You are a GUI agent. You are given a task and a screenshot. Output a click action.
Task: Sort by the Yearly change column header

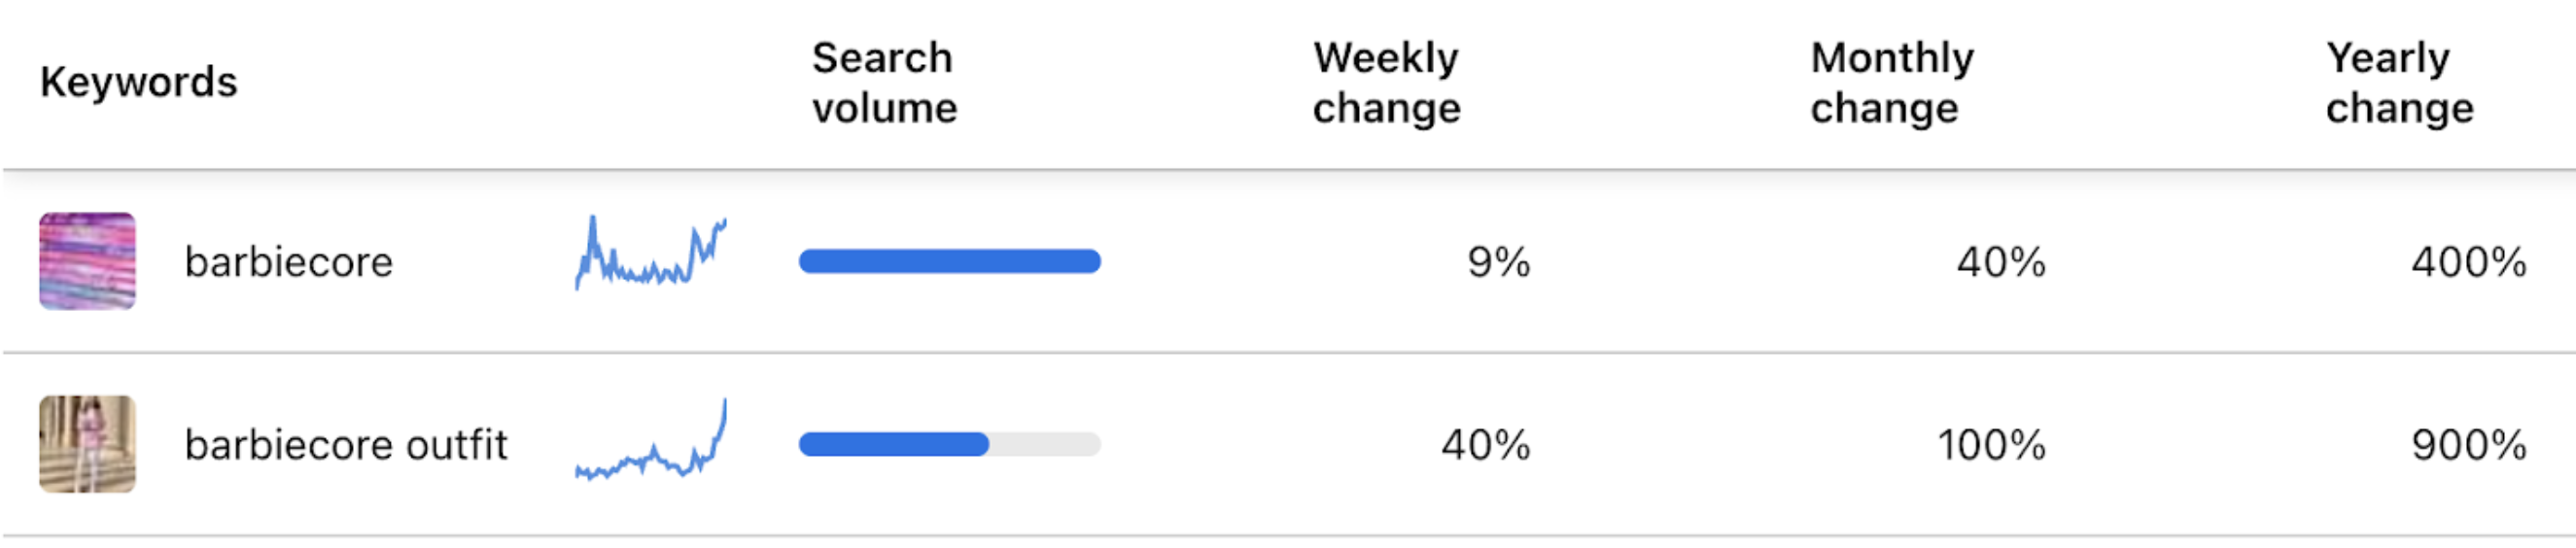pyautogui.click(x=2400, y=82)
